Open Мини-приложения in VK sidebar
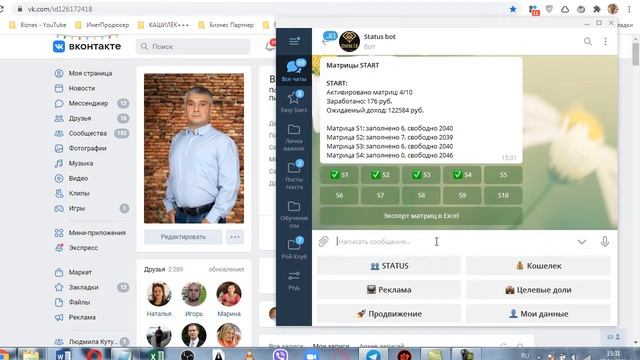 click(x=90, y=233)
